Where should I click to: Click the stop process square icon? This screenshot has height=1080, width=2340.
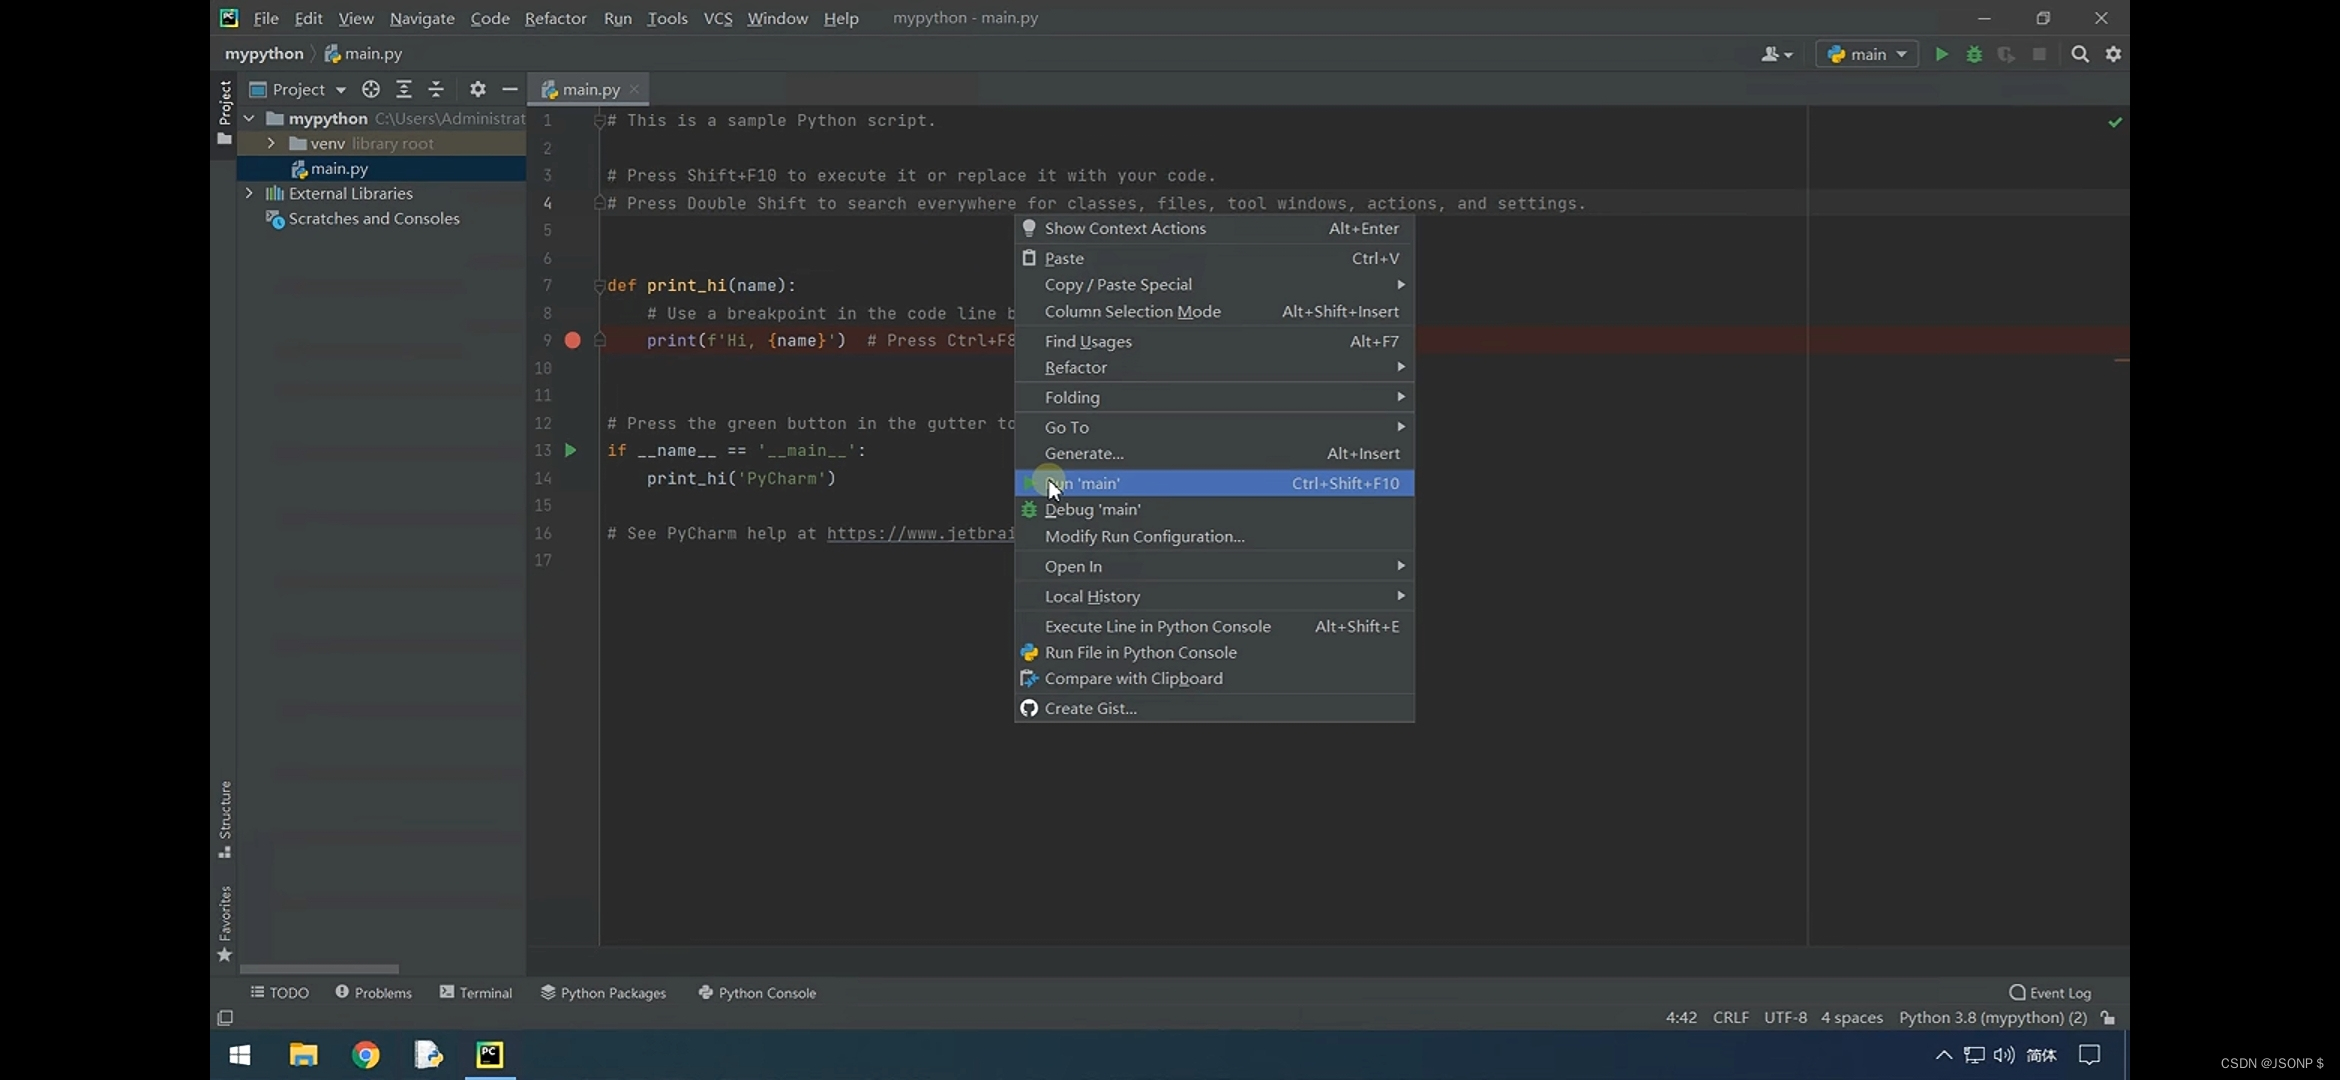[2039, 54]
